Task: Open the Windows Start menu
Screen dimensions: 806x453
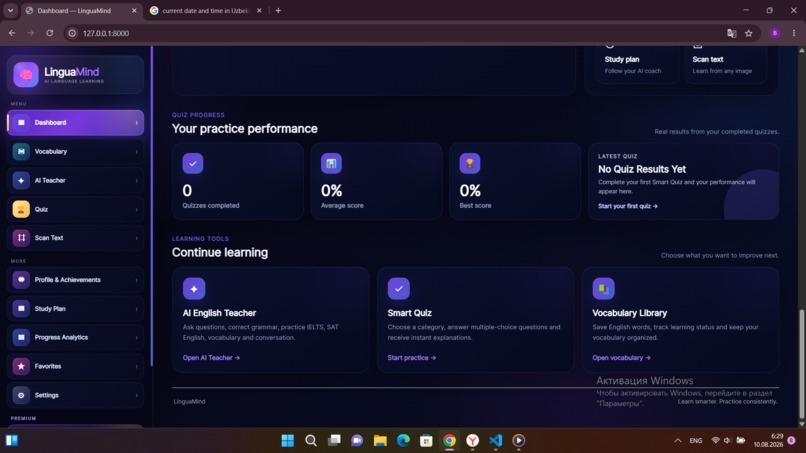Action: [x=288, y=441]
